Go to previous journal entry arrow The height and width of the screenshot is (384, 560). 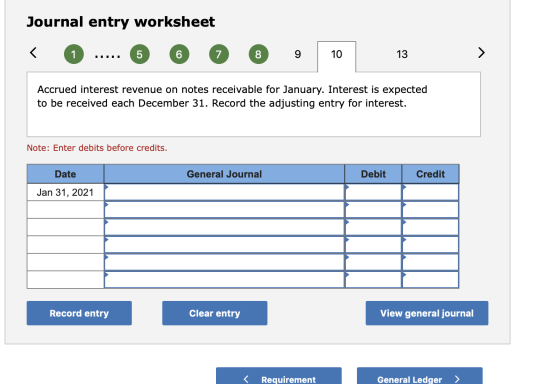click(33, 53)
